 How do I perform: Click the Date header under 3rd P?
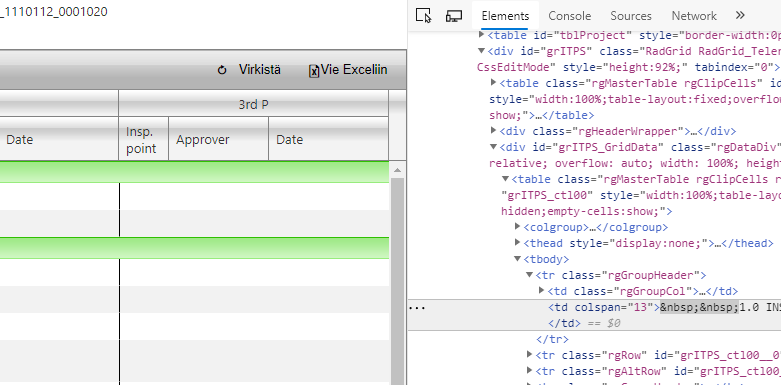click(328, 139)
